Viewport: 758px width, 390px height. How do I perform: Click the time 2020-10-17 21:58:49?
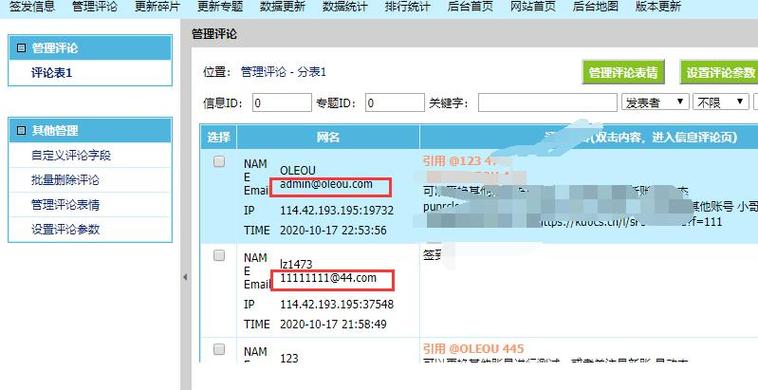tap(333, 324)
